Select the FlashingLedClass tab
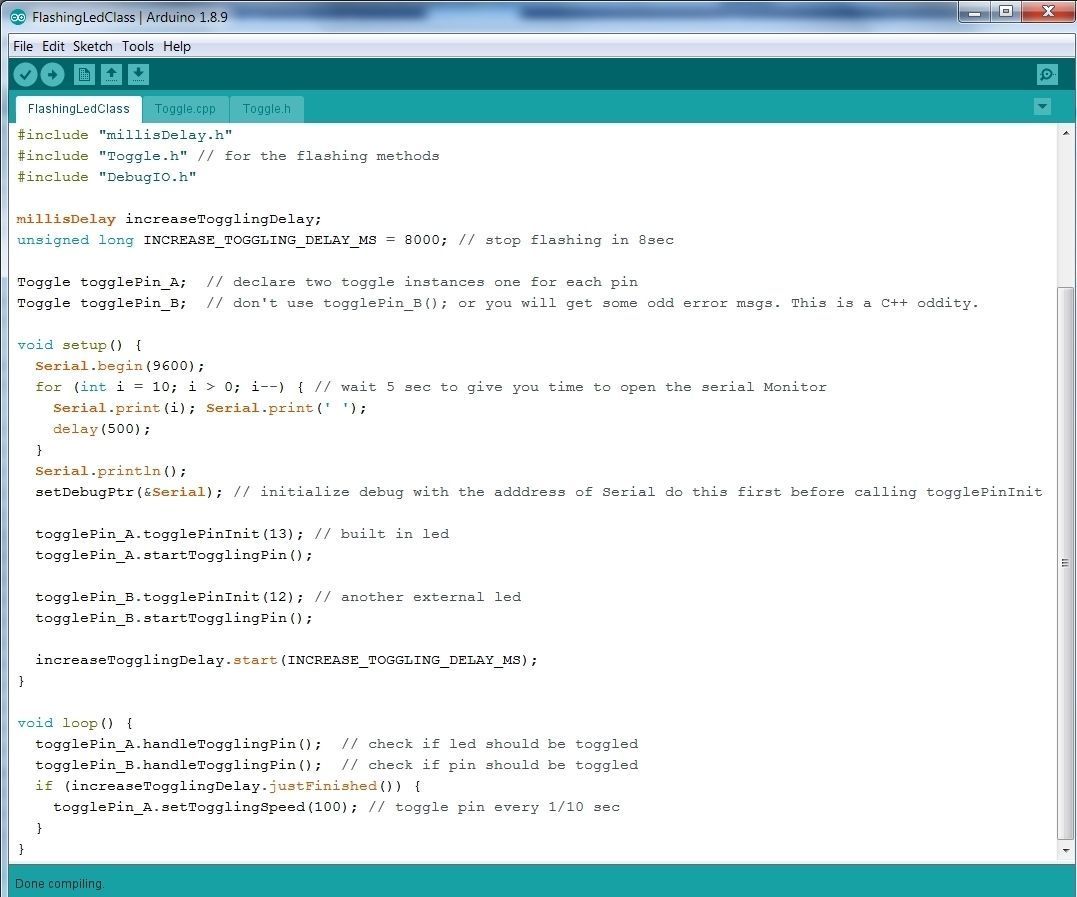This screenshot has height=897, width=1077. [78, 108]
